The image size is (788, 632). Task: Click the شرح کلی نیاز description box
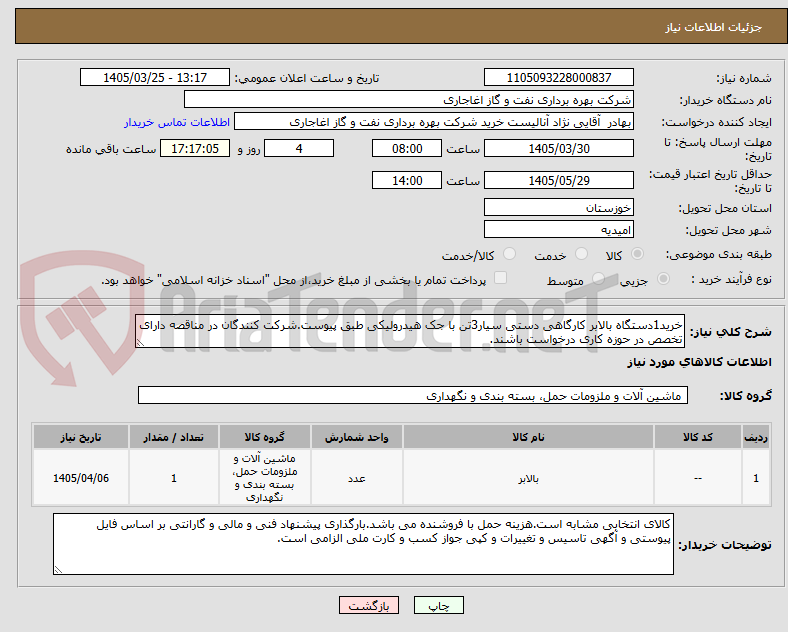click(x=410, y=332)
